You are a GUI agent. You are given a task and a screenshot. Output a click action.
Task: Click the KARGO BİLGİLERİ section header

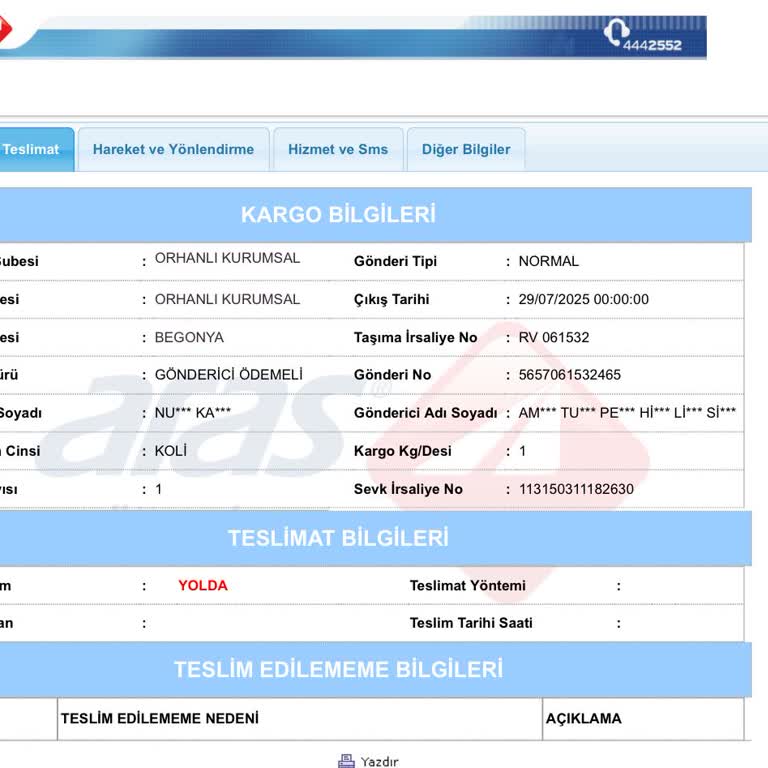338,215
